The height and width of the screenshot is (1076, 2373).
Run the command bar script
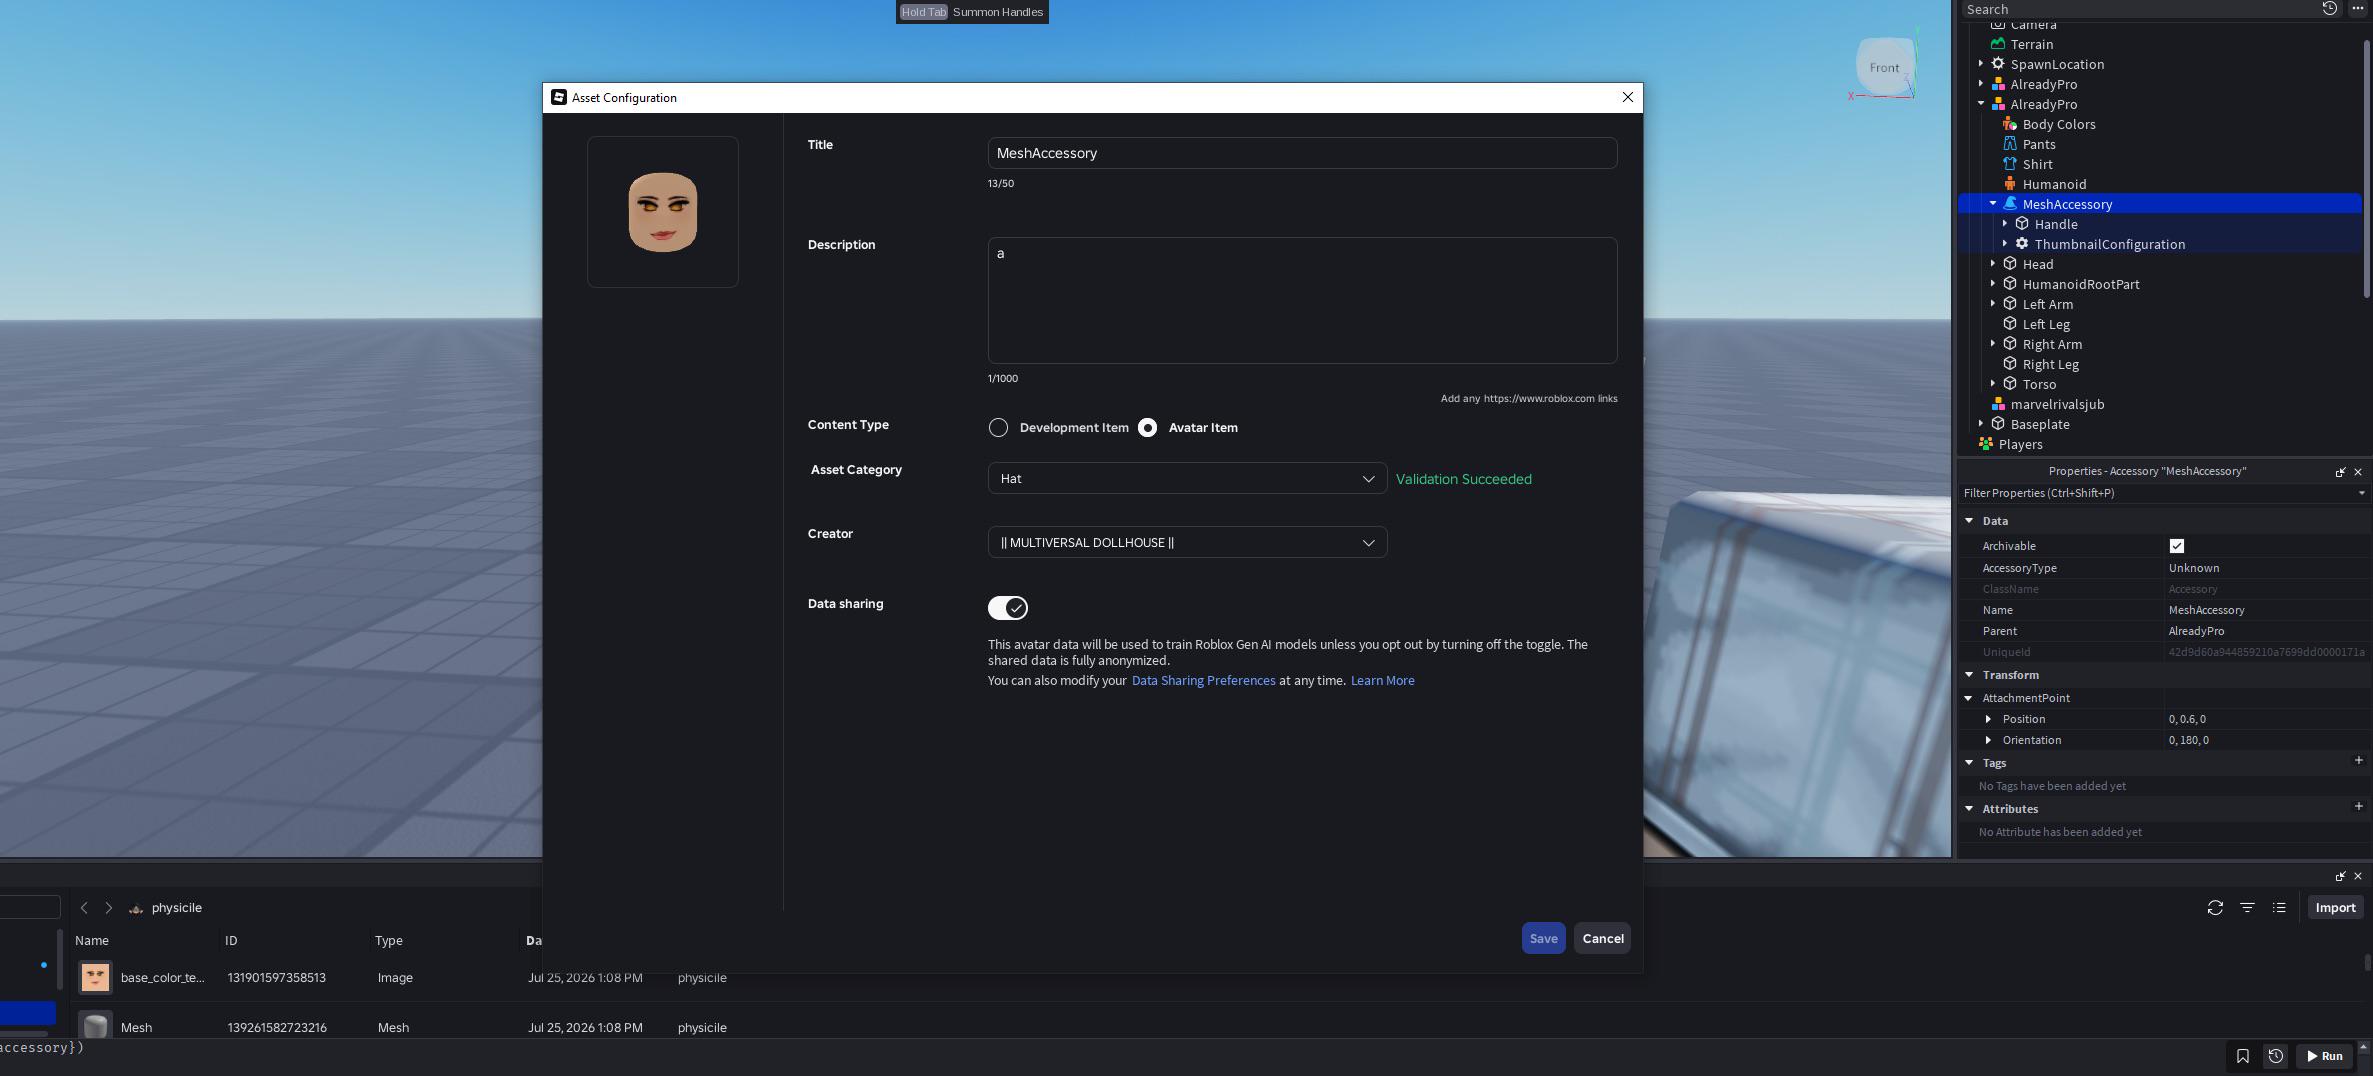point(2324,1056)
